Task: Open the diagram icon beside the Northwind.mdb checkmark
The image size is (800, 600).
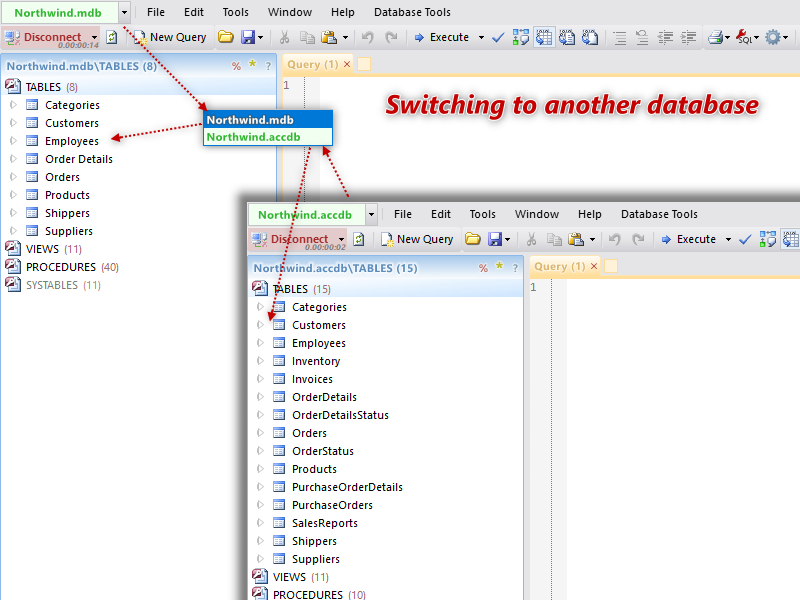Action: click(x=521, y=37)
